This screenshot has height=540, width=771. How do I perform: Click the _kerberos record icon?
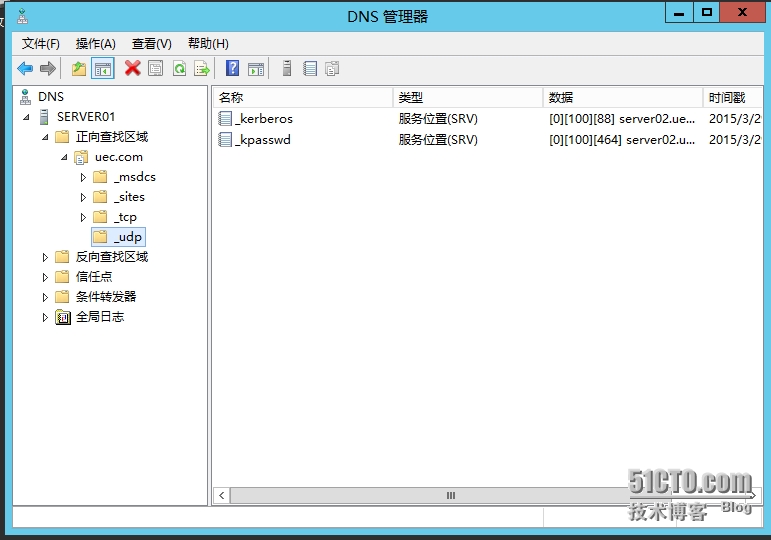(225, 119)
